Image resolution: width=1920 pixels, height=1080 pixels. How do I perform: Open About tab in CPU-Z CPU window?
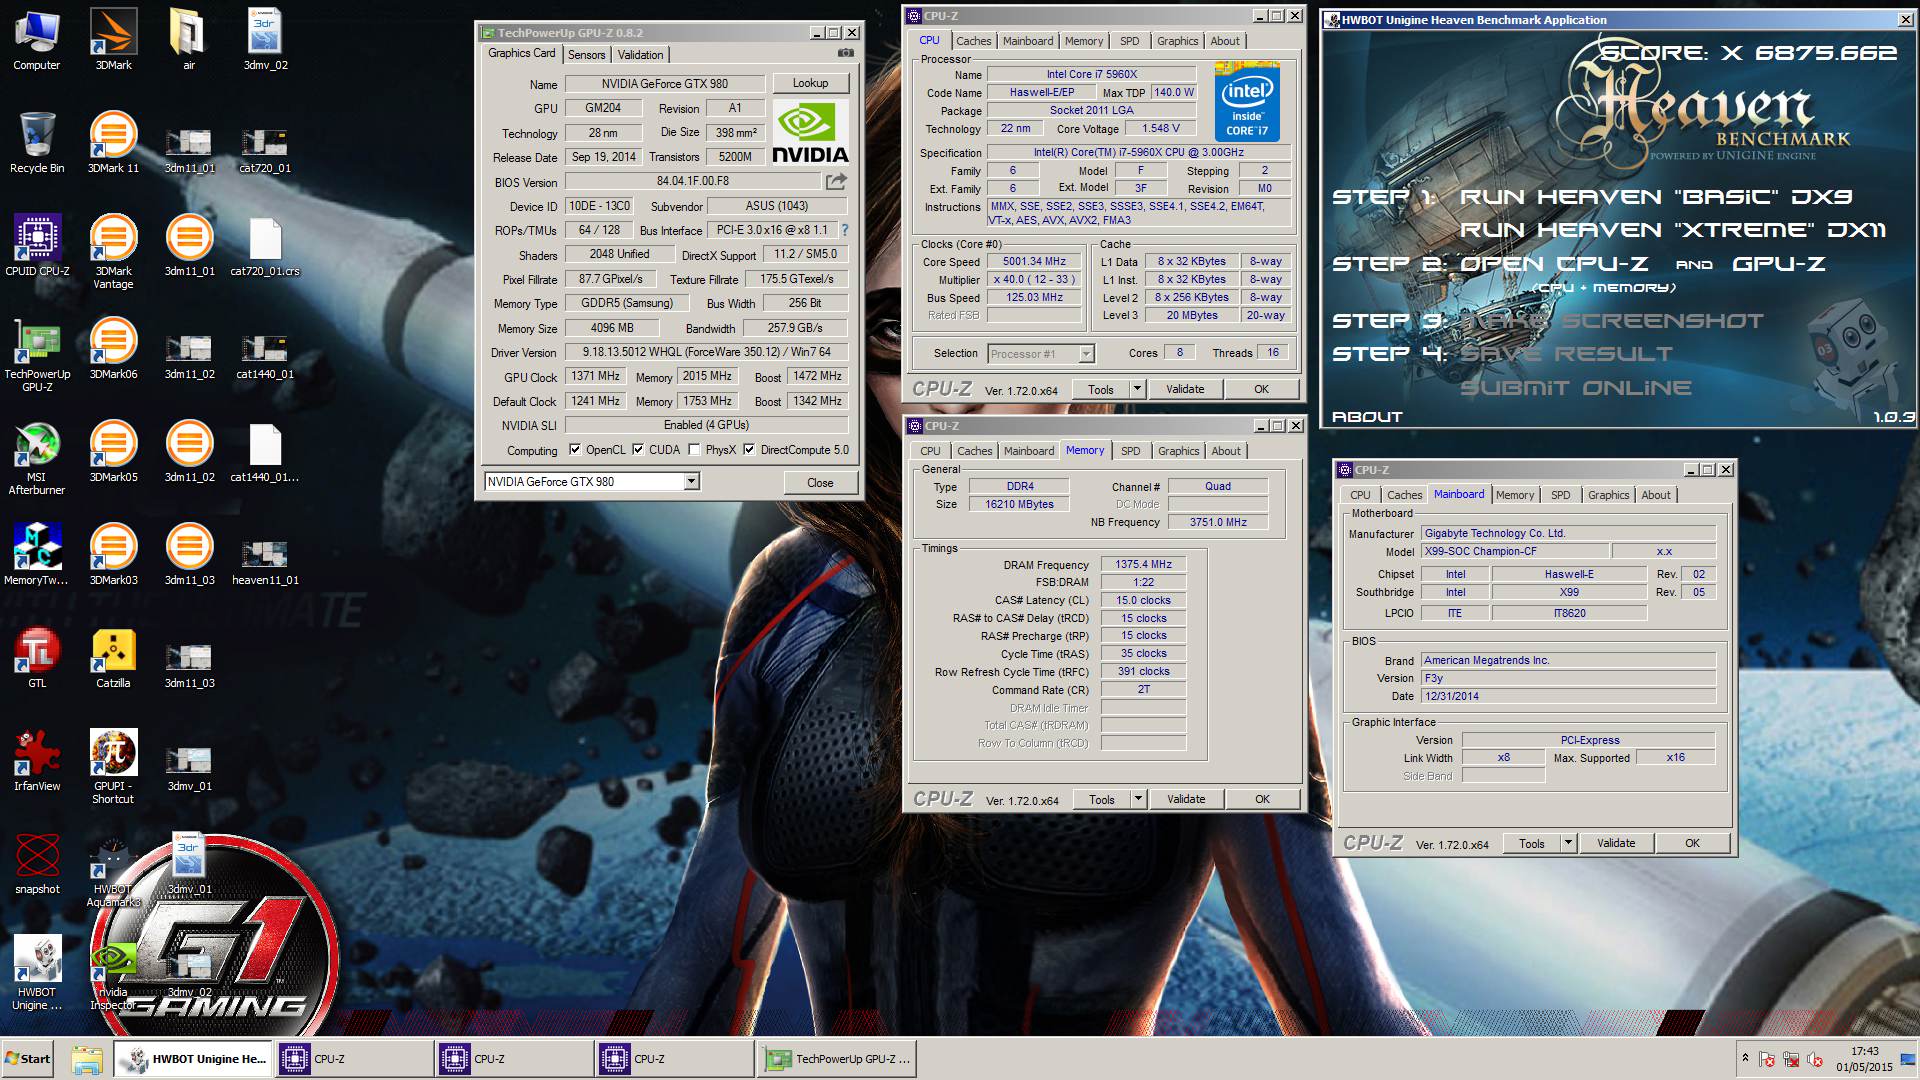click(x=1224, y=41)
